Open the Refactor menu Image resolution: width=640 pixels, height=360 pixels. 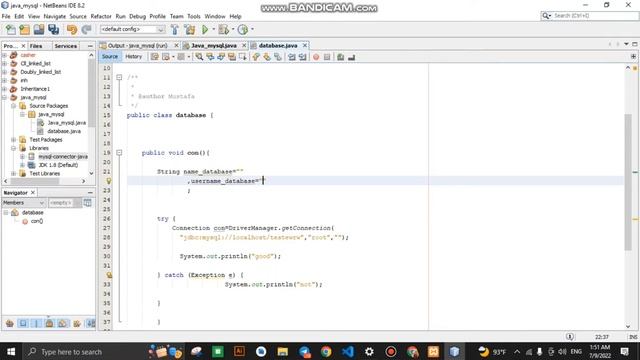click(x=101, y=16)
